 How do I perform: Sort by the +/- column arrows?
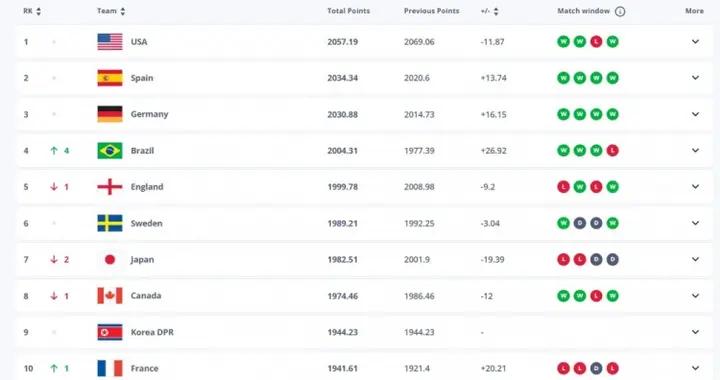pos(496,11)
